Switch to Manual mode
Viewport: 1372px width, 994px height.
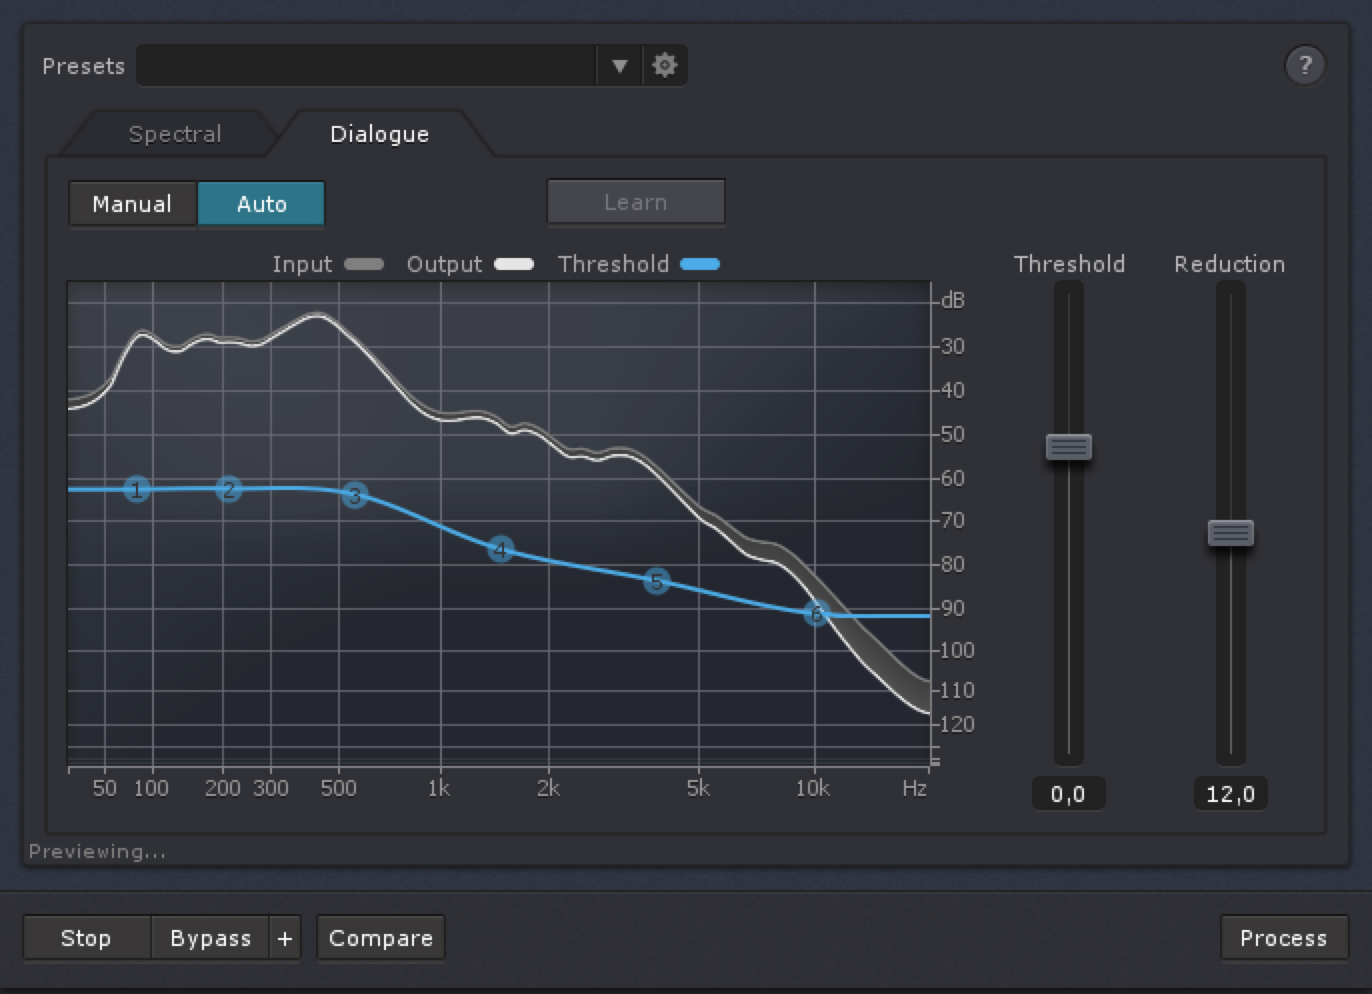[x=132, y=203]
